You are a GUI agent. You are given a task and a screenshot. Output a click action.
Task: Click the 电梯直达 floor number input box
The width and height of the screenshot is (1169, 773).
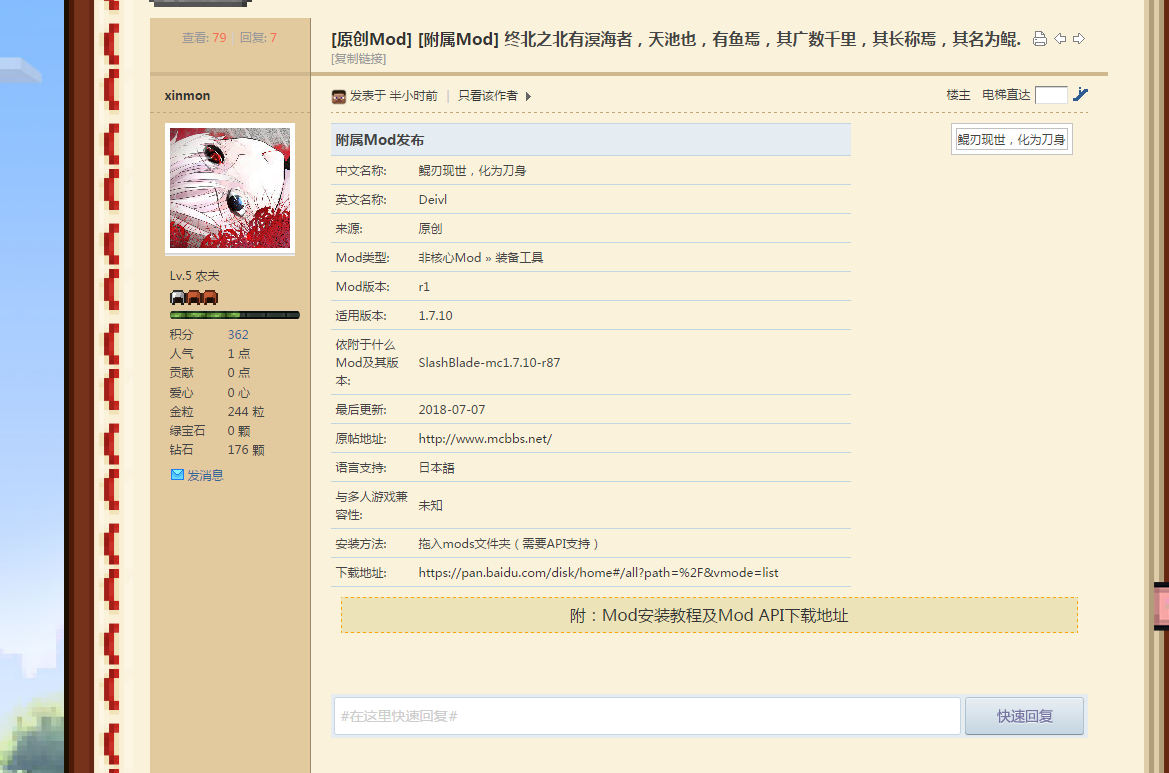tap(1051, 95)
